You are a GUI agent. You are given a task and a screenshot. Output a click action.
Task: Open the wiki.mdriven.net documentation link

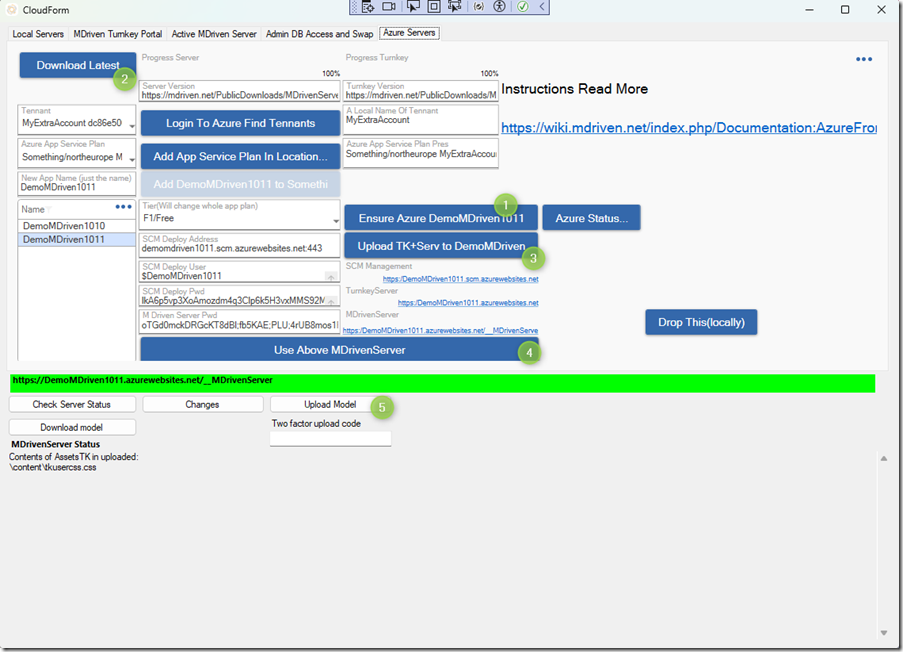click(689, 128)
